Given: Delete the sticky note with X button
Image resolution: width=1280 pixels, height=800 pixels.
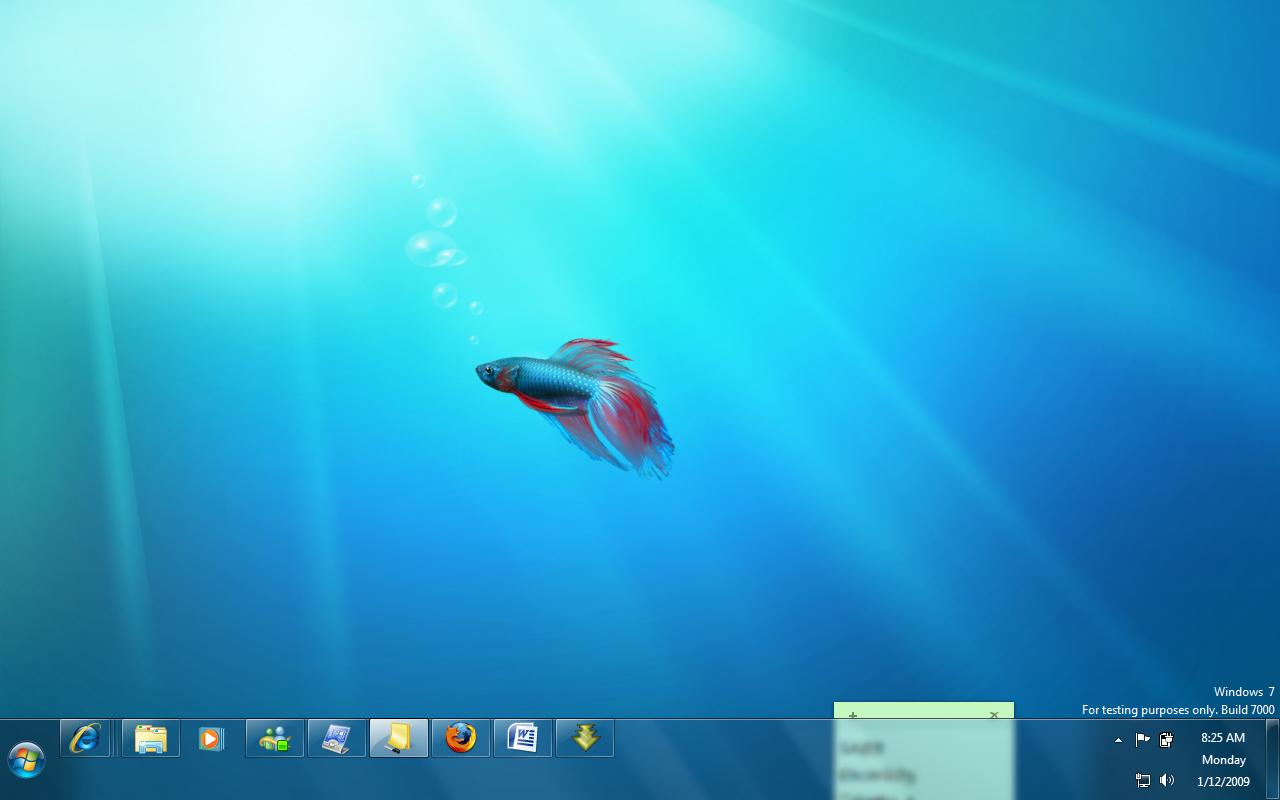Looking at the screenshot, I should (x=994, y=715).
